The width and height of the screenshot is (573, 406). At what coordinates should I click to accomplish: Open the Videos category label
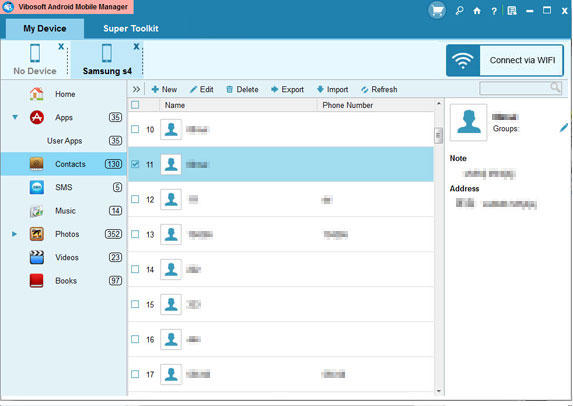click(x=67, y=258)
